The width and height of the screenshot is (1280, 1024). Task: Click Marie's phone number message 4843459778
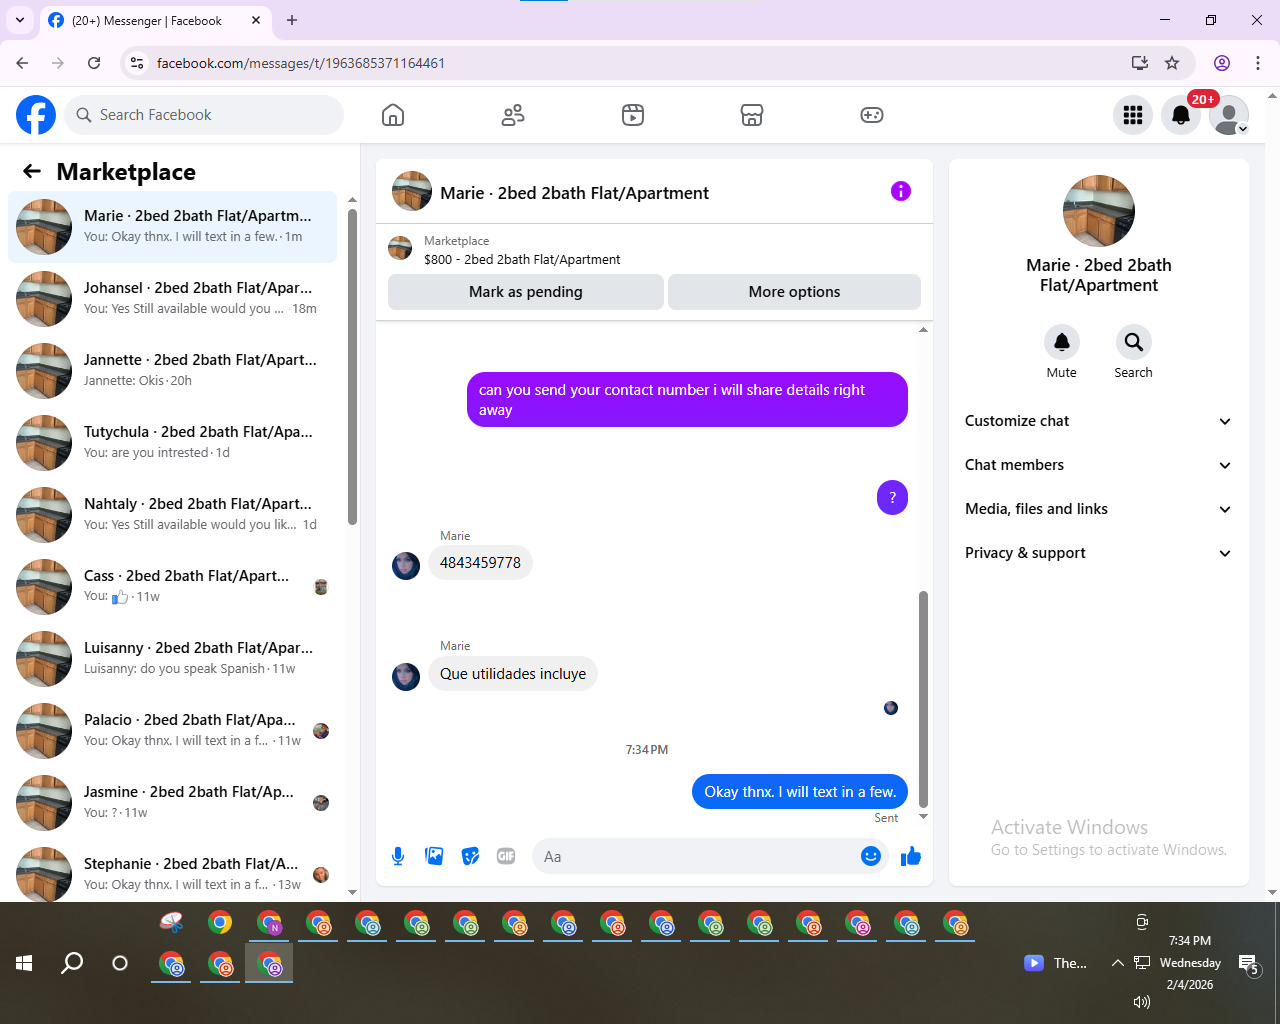480,563
